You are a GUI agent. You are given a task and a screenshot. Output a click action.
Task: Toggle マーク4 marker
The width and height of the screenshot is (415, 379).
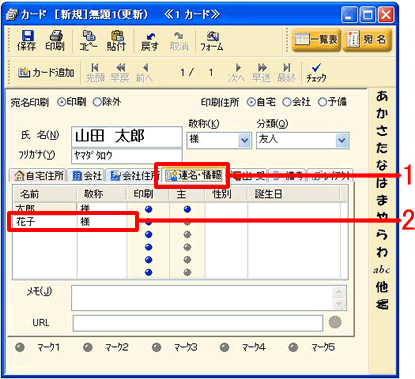click(x=225, y=348)
